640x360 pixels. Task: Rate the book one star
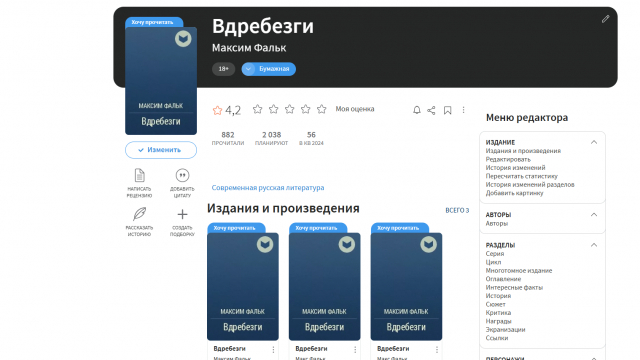pos(257,109)
